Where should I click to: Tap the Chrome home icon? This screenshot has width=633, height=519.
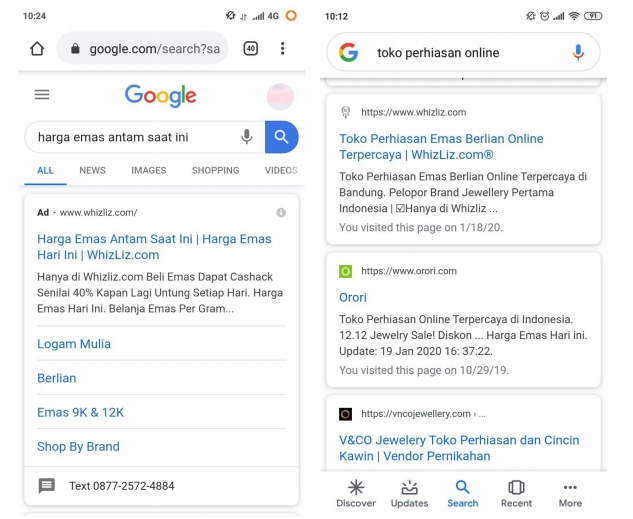coord(37,49)
